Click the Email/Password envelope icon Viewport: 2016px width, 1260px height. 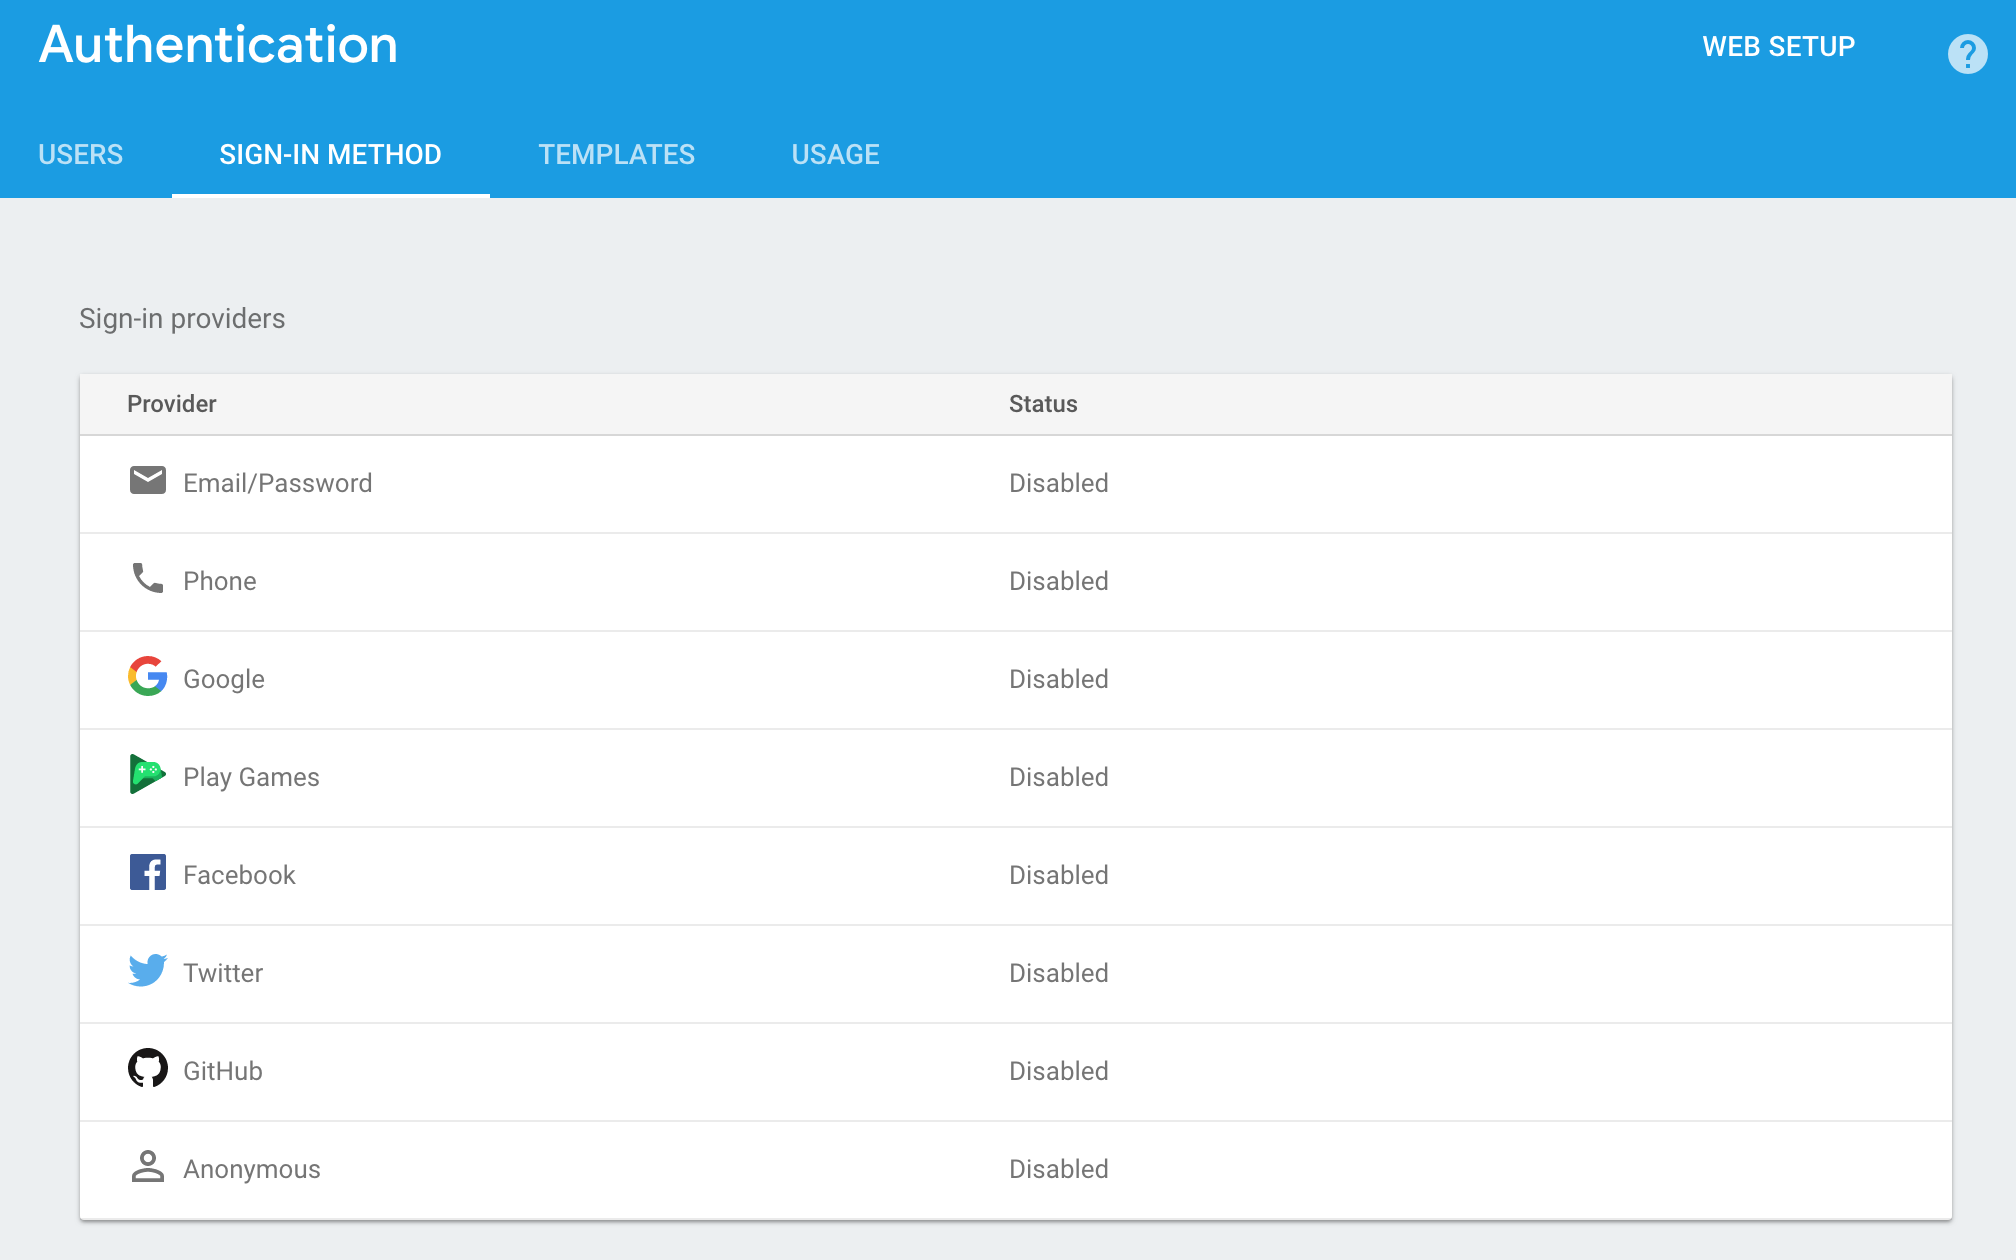tap(148, 481)
